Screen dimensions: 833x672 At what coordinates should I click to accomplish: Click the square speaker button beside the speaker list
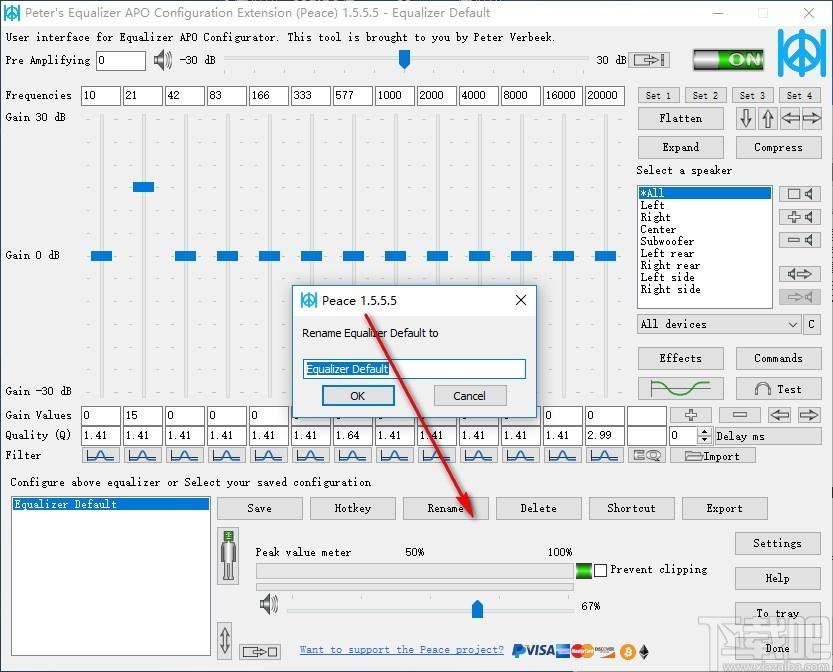tap(800, 194)
